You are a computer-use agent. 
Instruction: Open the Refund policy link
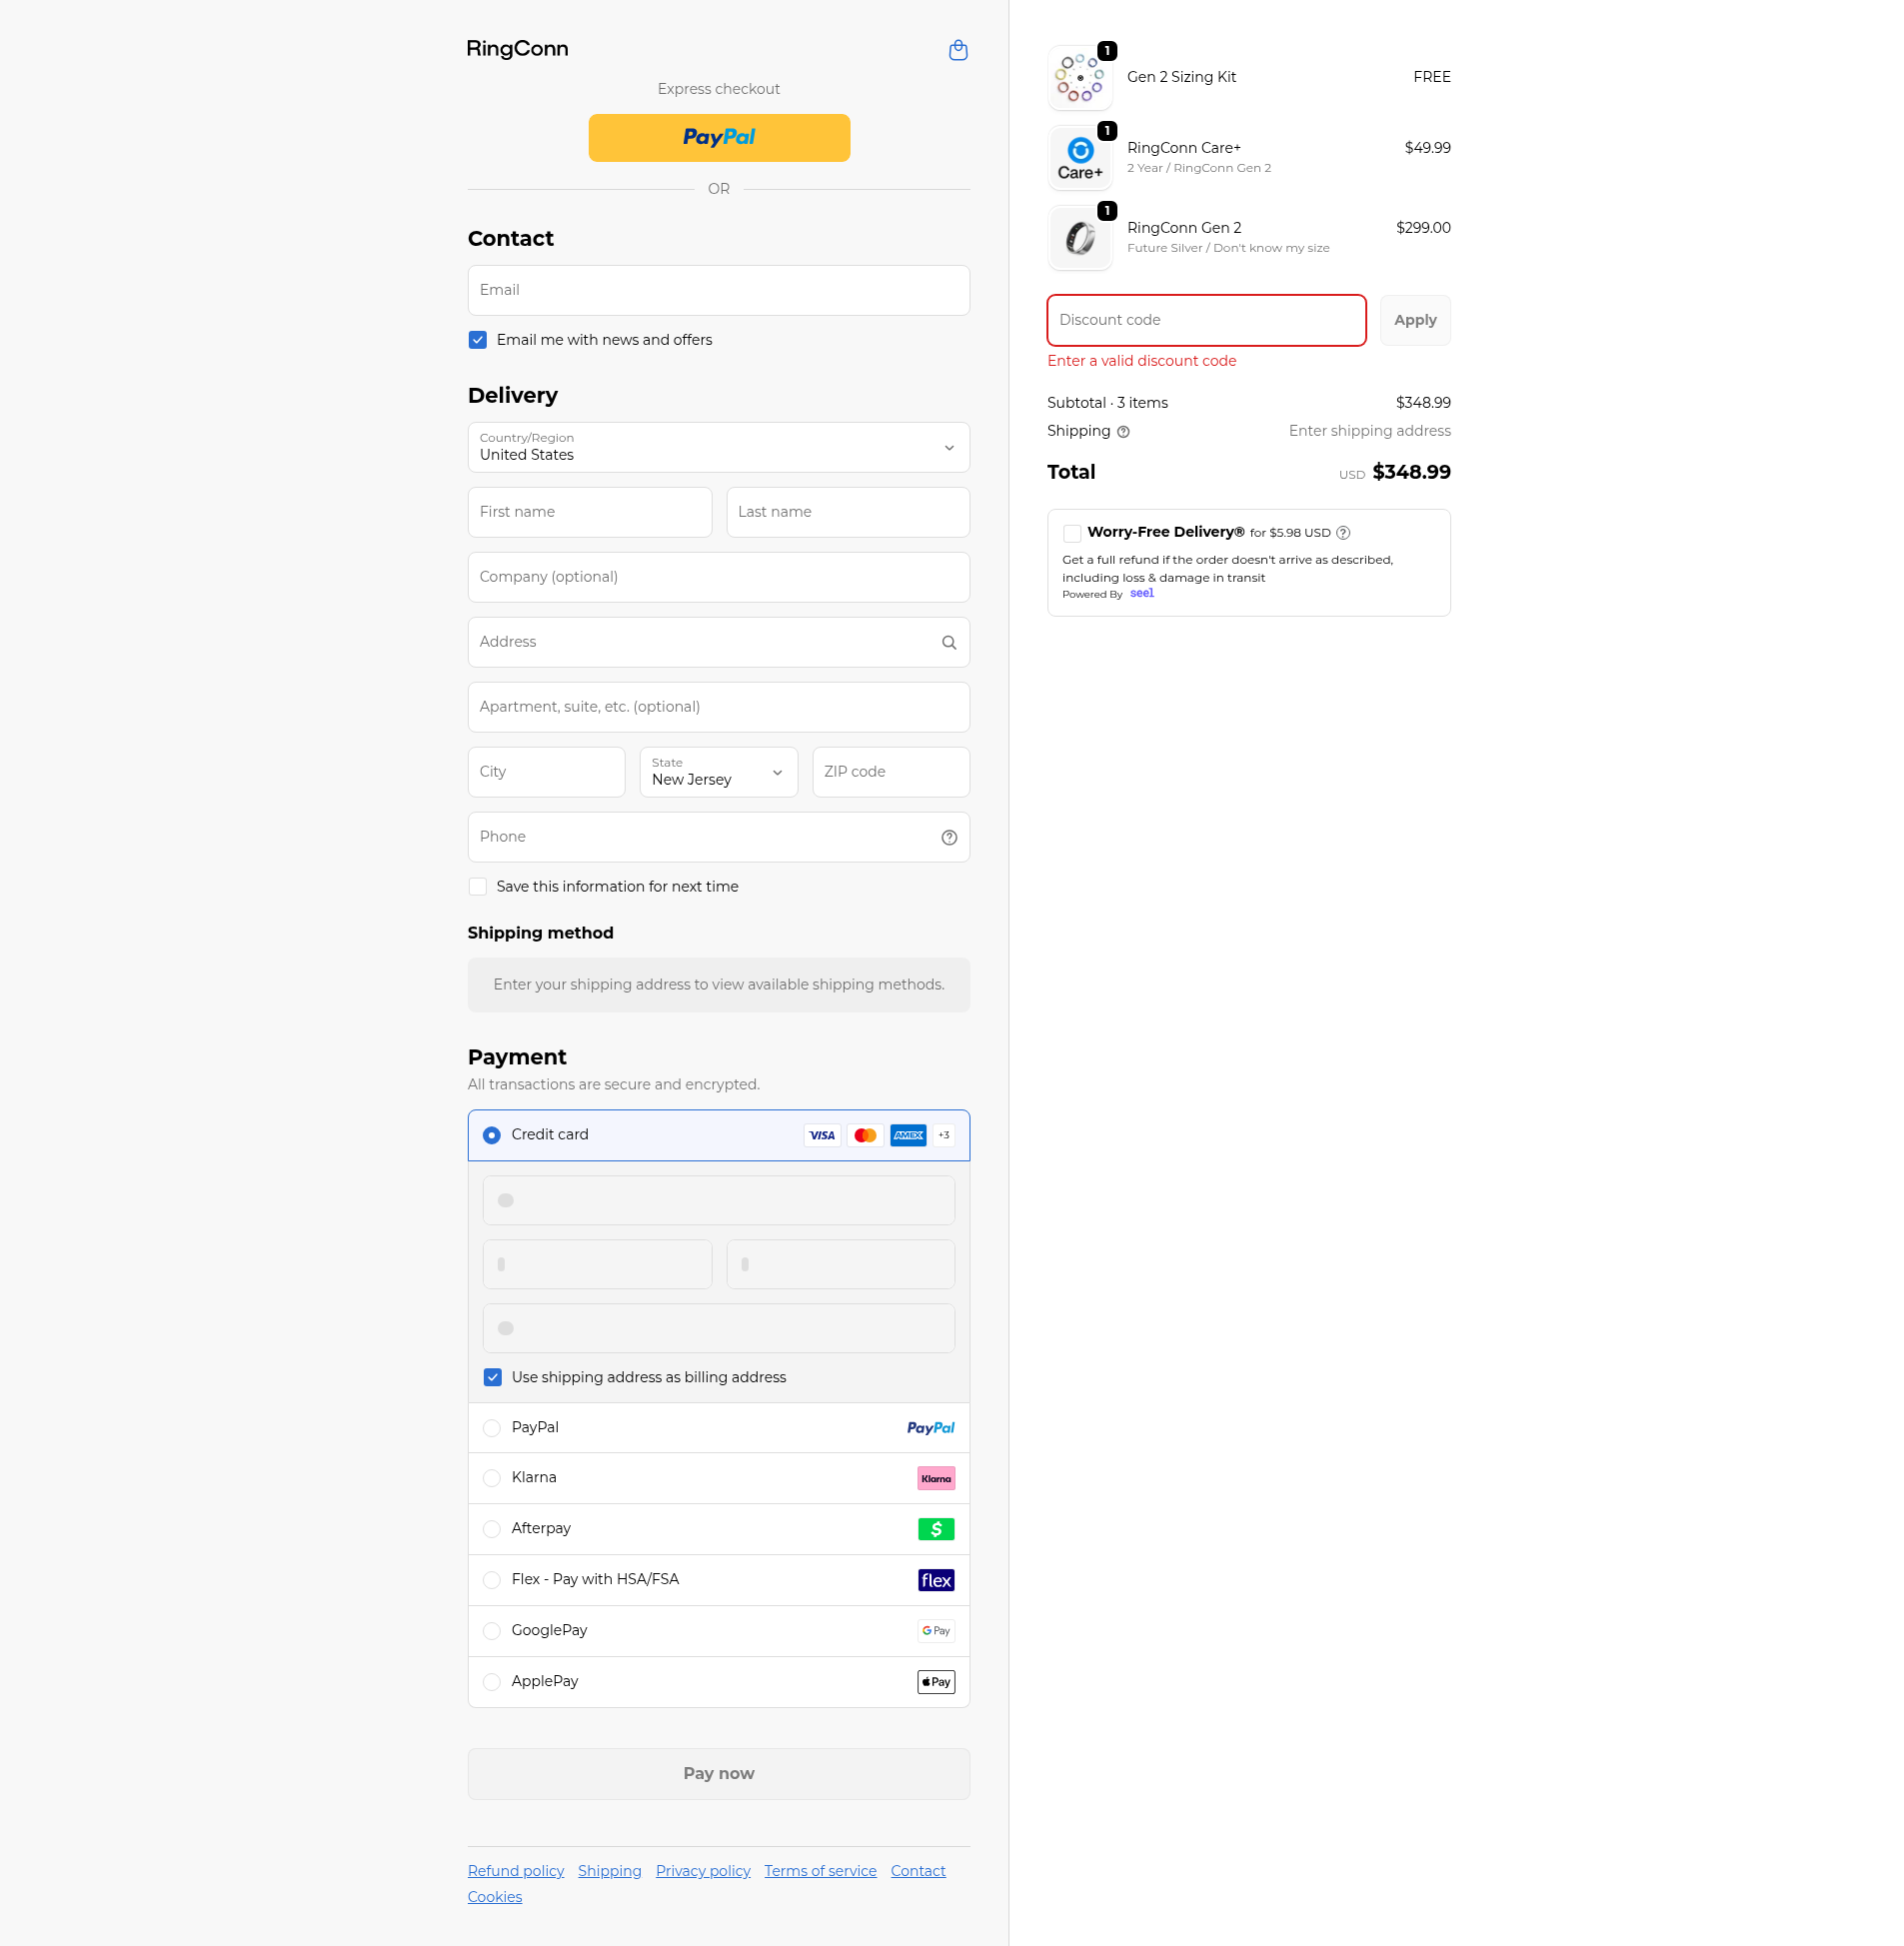(515, 1871)
